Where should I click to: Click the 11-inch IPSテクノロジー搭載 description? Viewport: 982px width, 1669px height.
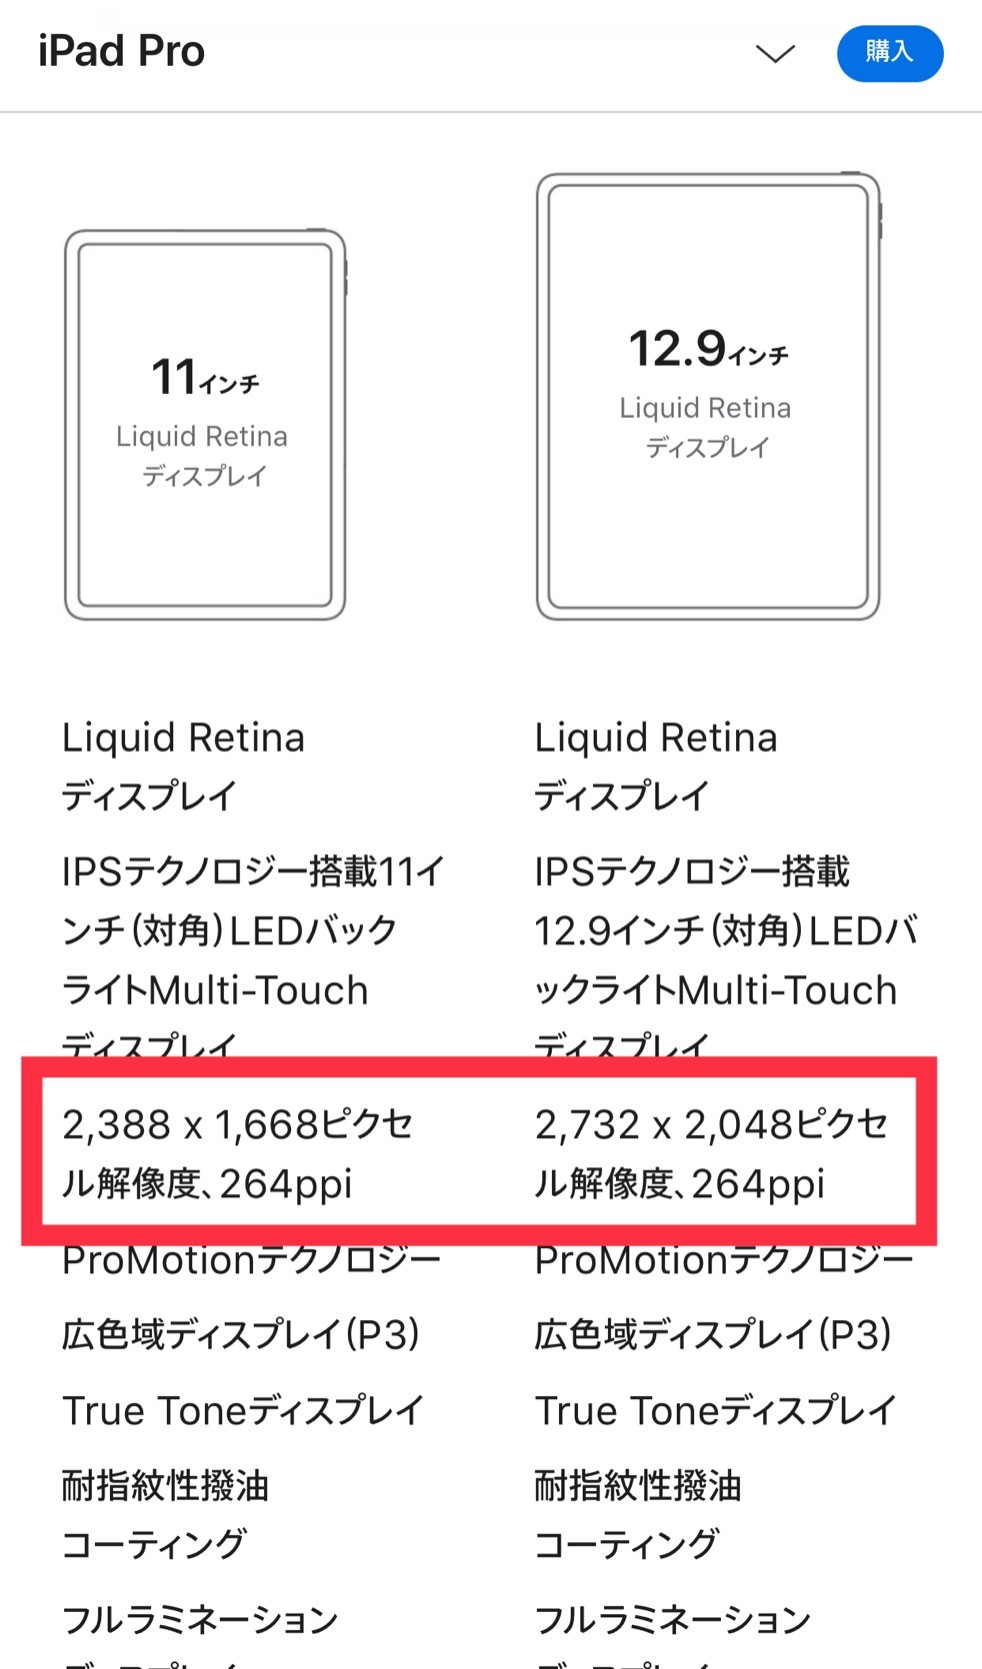click(x=254, y=960)
